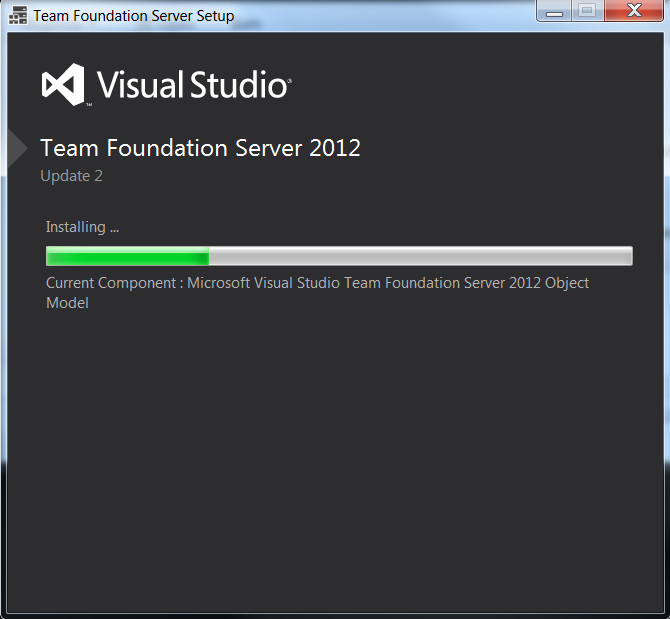670x619 pixels.
Task: Click the "Update 2" subtitle text
Action: coord(71,176)
